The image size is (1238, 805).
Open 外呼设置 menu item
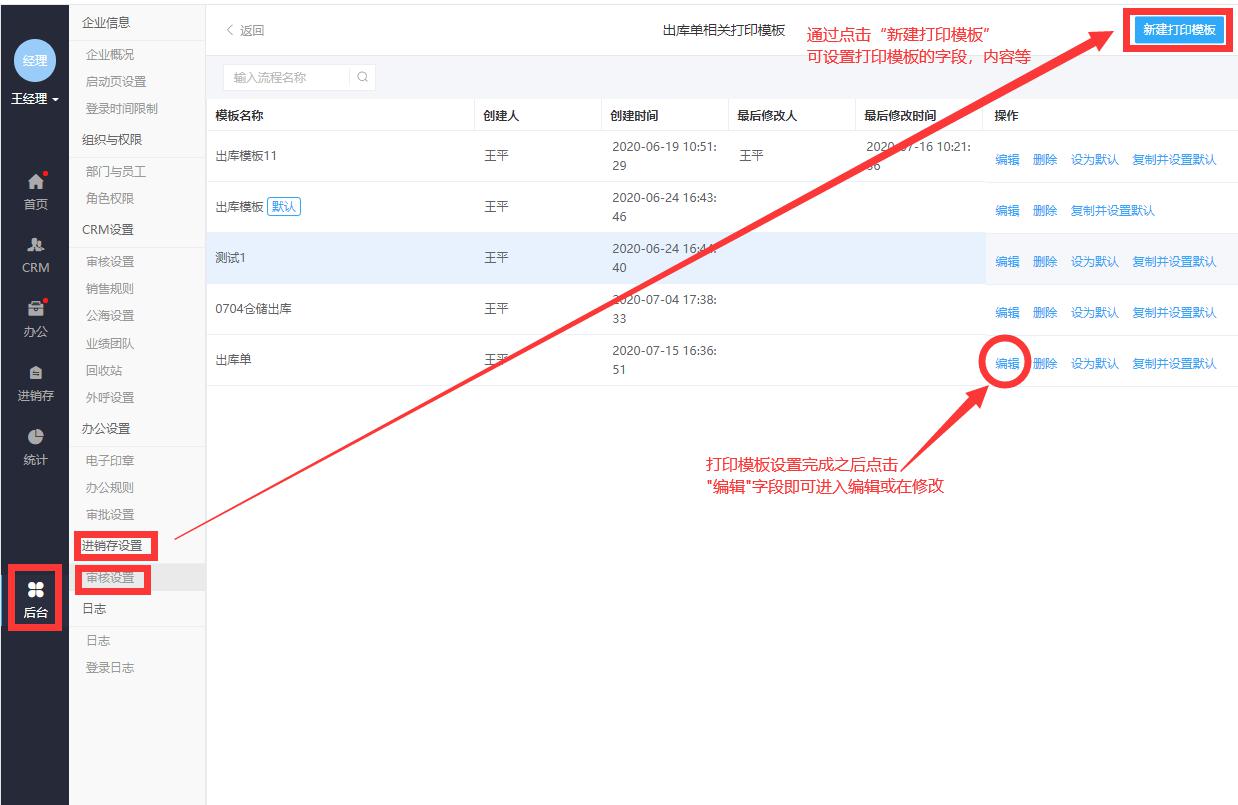tap(110, 398)
